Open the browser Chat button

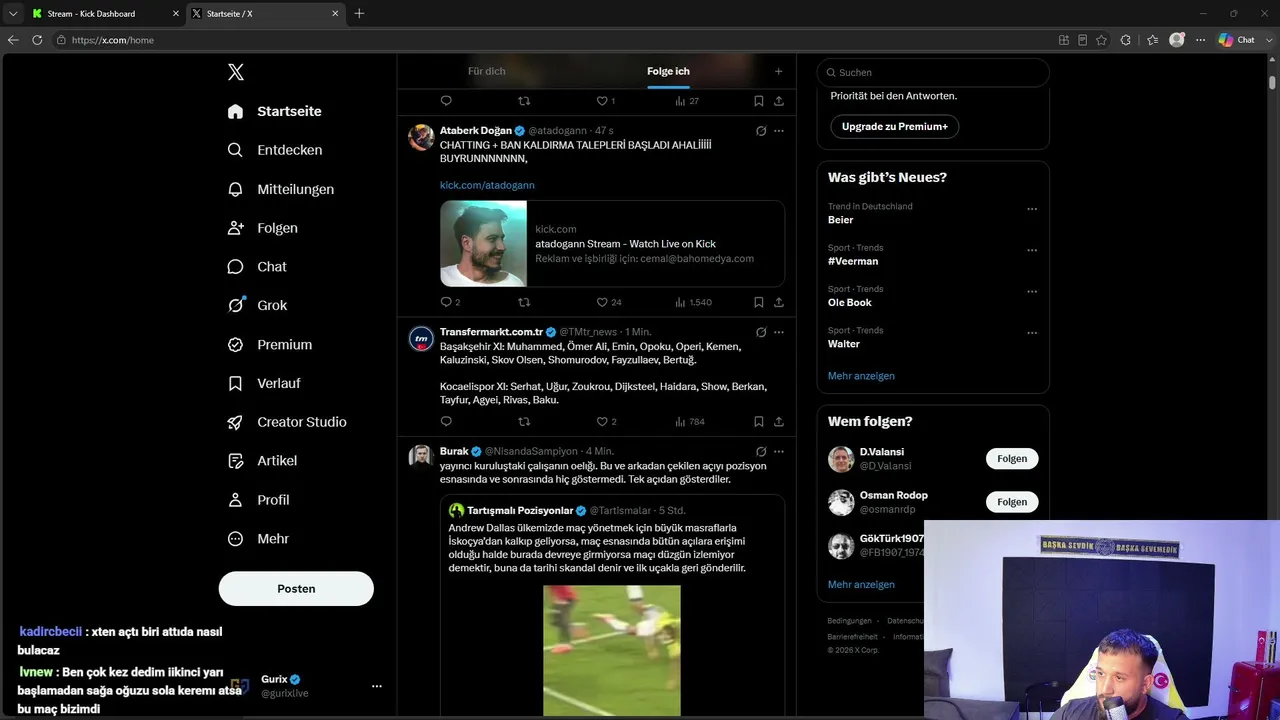[1238, 40]
